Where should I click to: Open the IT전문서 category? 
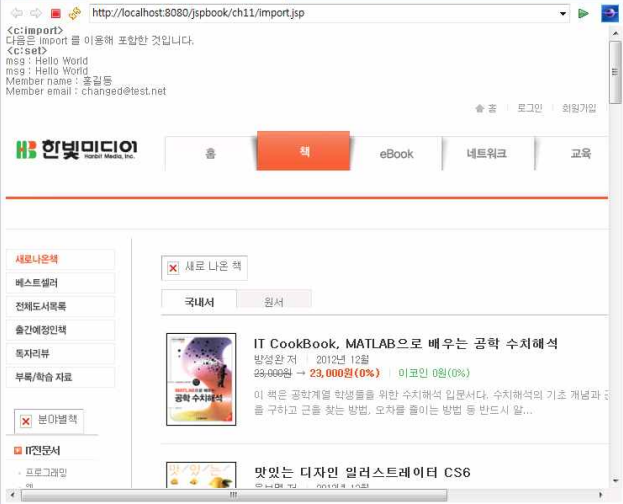coord(43,450)
